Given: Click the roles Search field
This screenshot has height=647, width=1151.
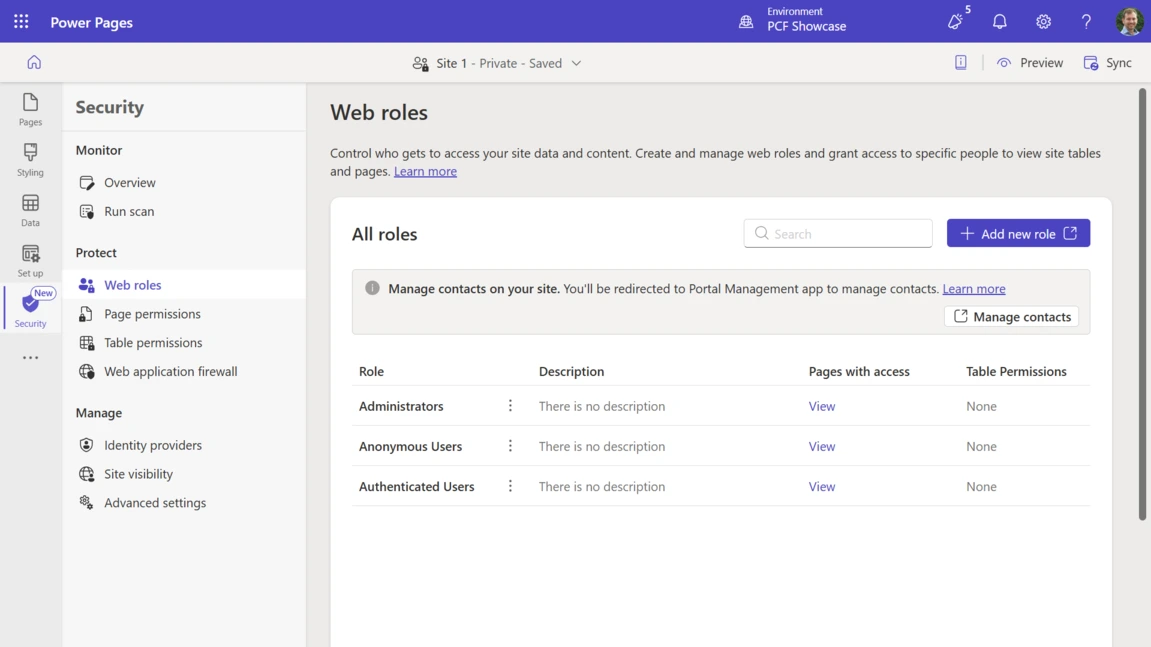Looking at the screenshot, I should 838,234.
